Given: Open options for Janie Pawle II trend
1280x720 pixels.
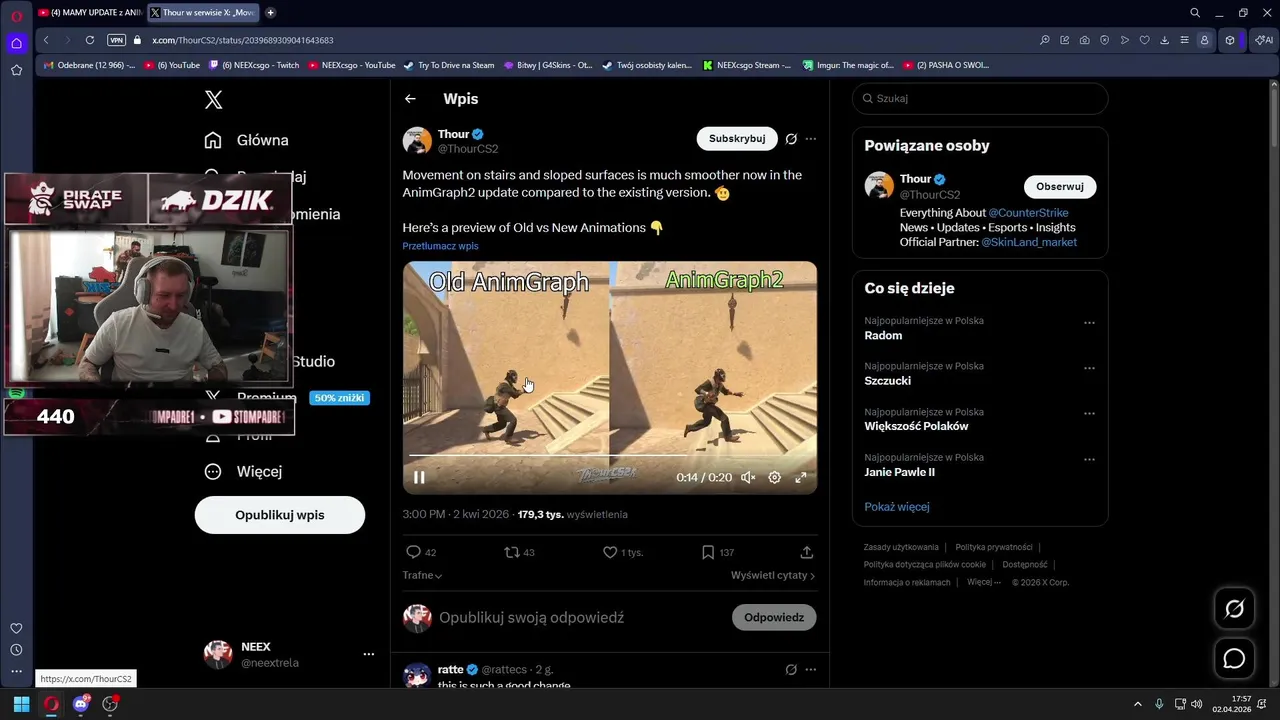Looking at the screenshot, I should click(1089, 459).
